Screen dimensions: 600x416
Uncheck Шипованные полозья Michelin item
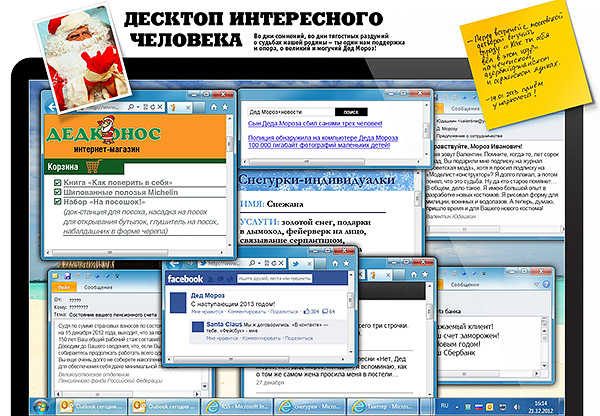[x=58, y=192]
